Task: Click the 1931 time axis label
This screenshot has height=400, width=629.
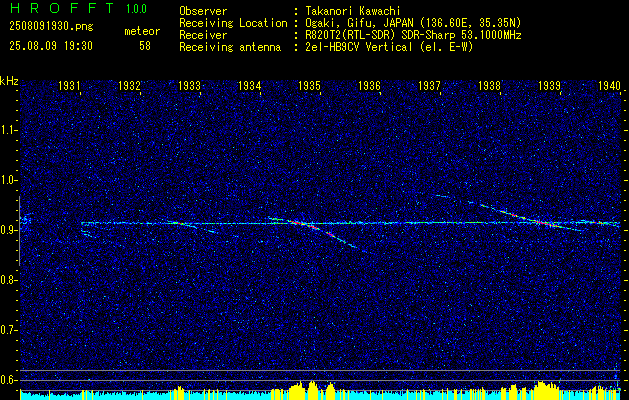Action: (x=69, y=85)
